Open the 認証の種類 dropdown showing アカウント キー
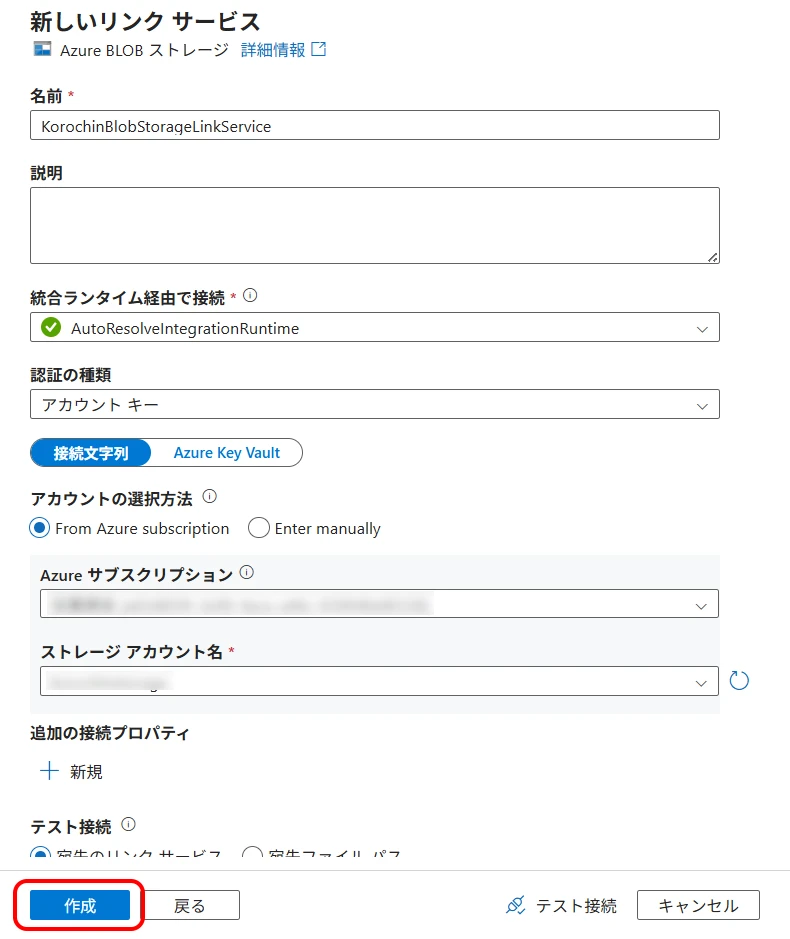Viewport: 790px width, 939px height. point(375,404)
